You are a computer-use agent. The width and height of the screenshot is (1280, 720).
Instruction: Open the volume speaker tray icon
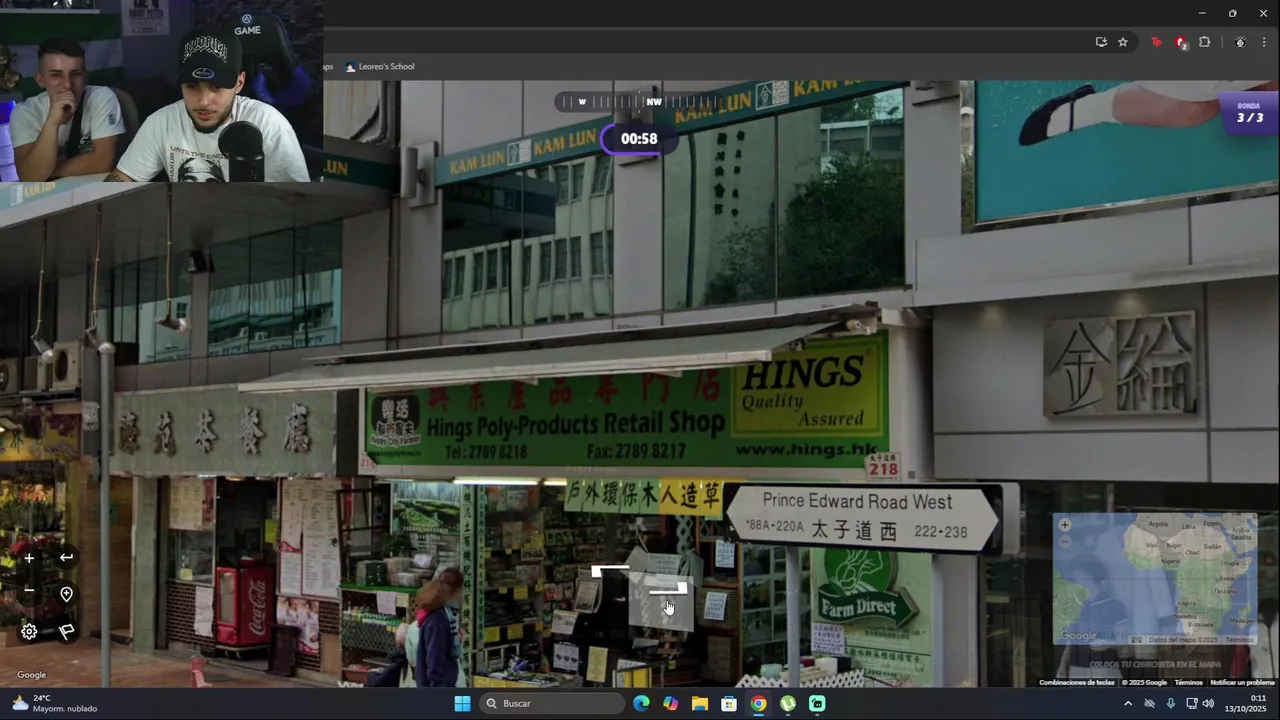pos(1209,704)
